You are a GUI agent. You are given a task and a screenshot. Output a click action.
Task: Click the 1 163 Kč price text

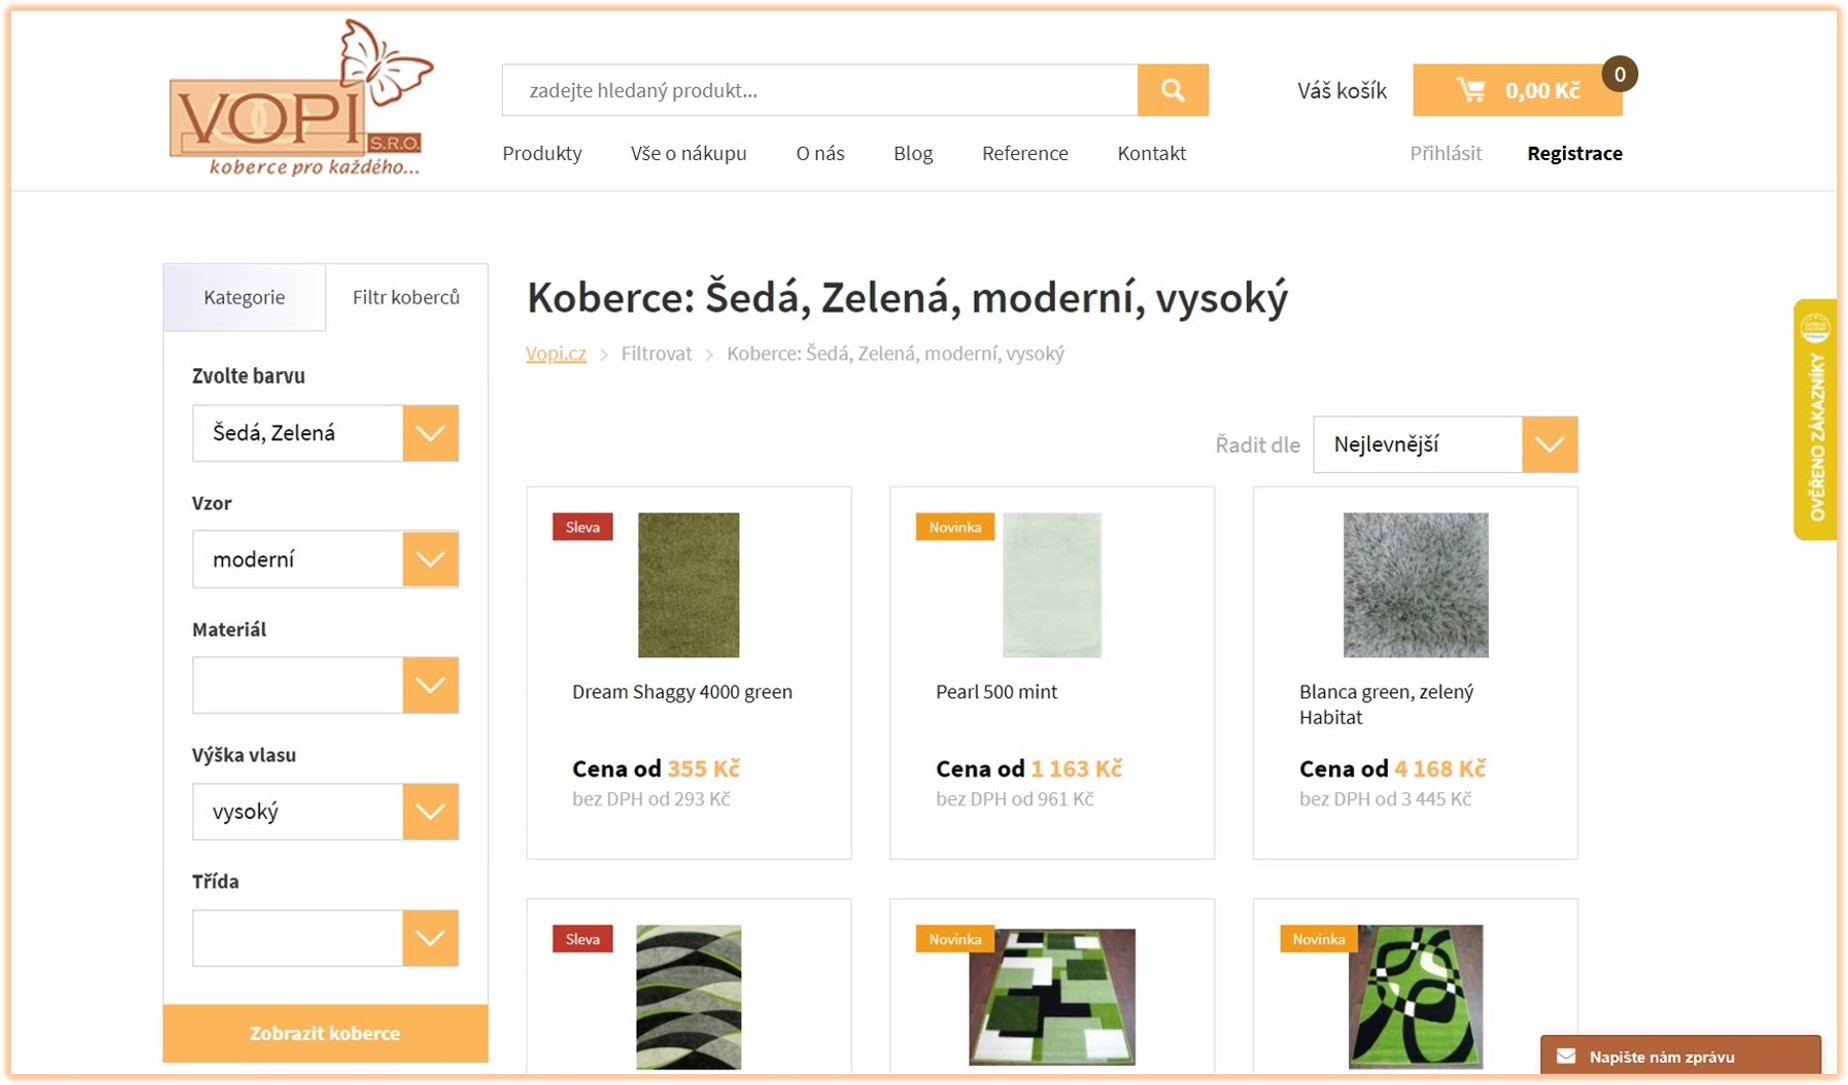tap(1076, 768)
